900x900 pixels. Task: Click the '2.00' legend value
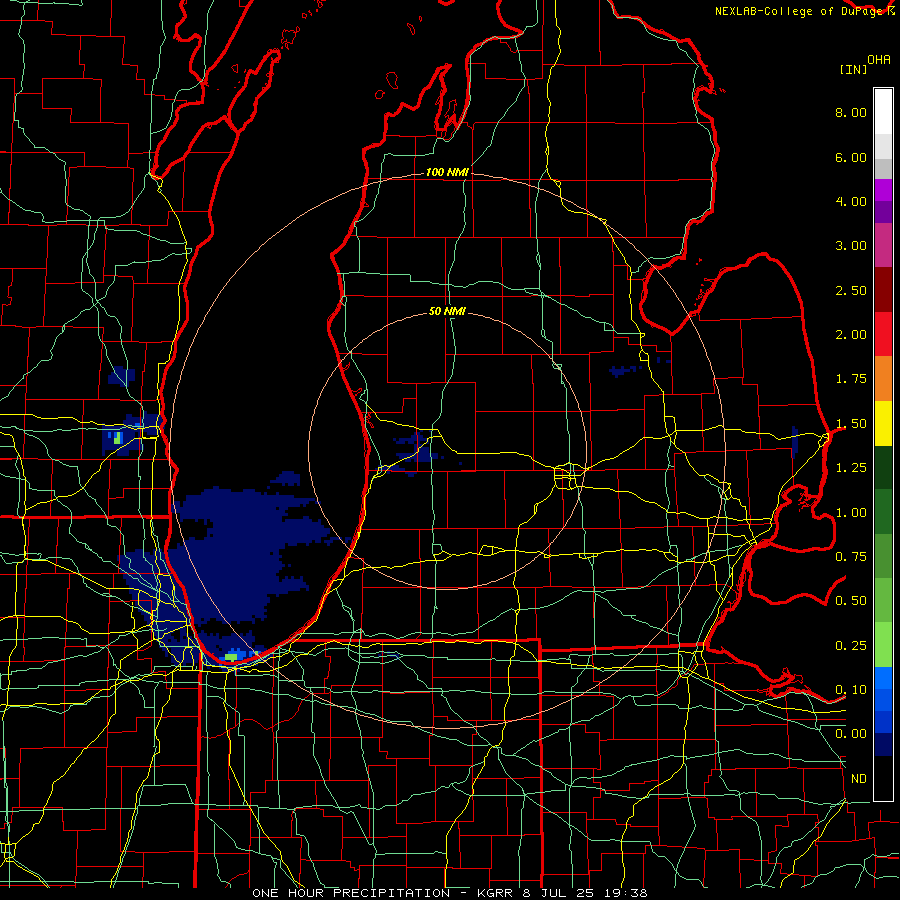[x=851, y=335]
